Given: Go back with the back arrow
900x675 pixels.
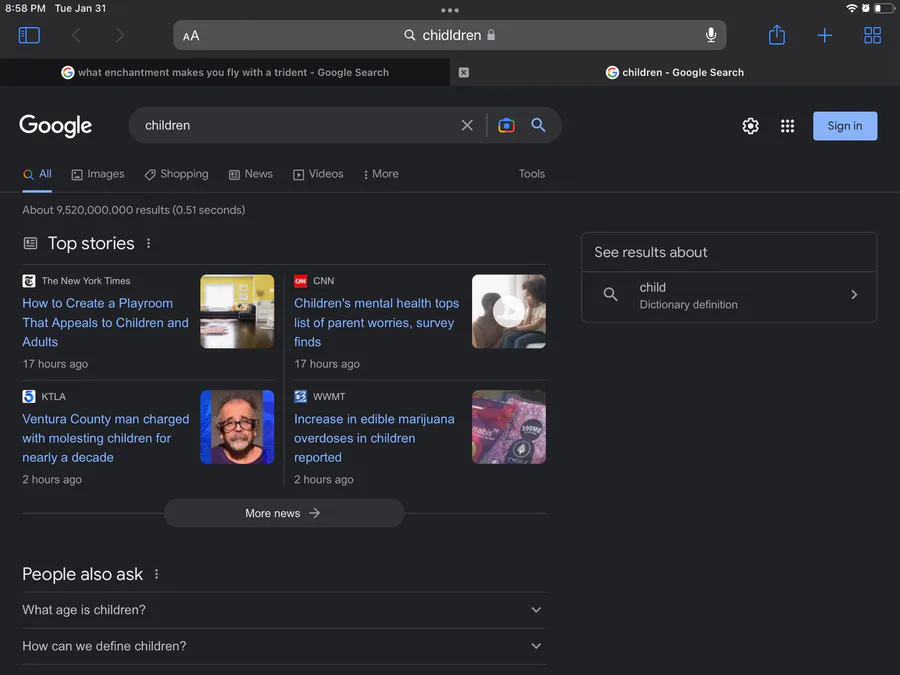Looking at the screenshot, I should tap(76, 35).
